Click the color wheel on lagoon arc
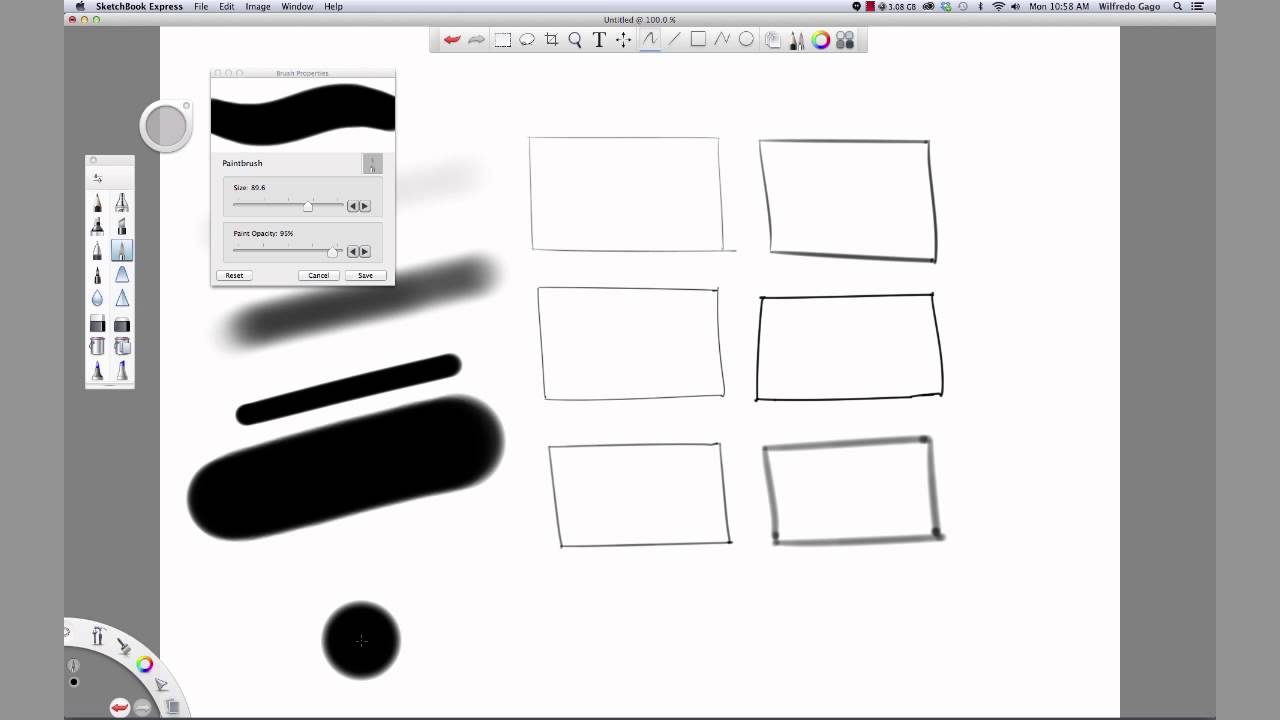This screenshot has height=720, width=1280. pyautogui.click(x=144, y=664)
